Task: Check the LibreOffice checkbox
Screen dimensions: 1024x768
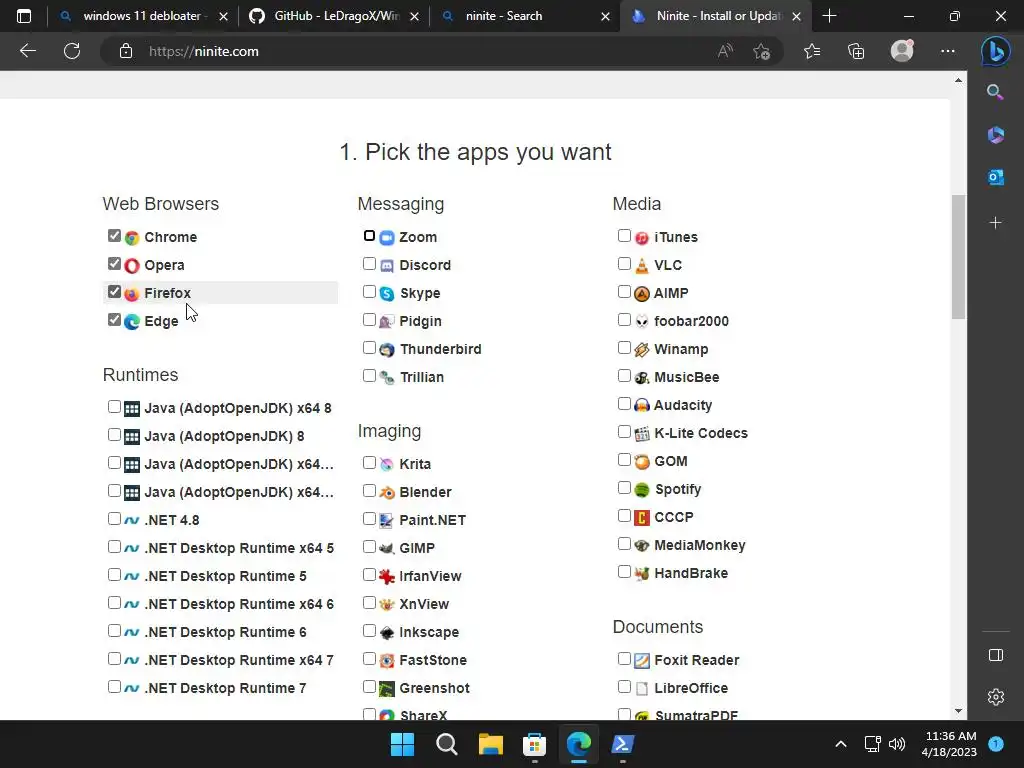Action: click(624, 687)
